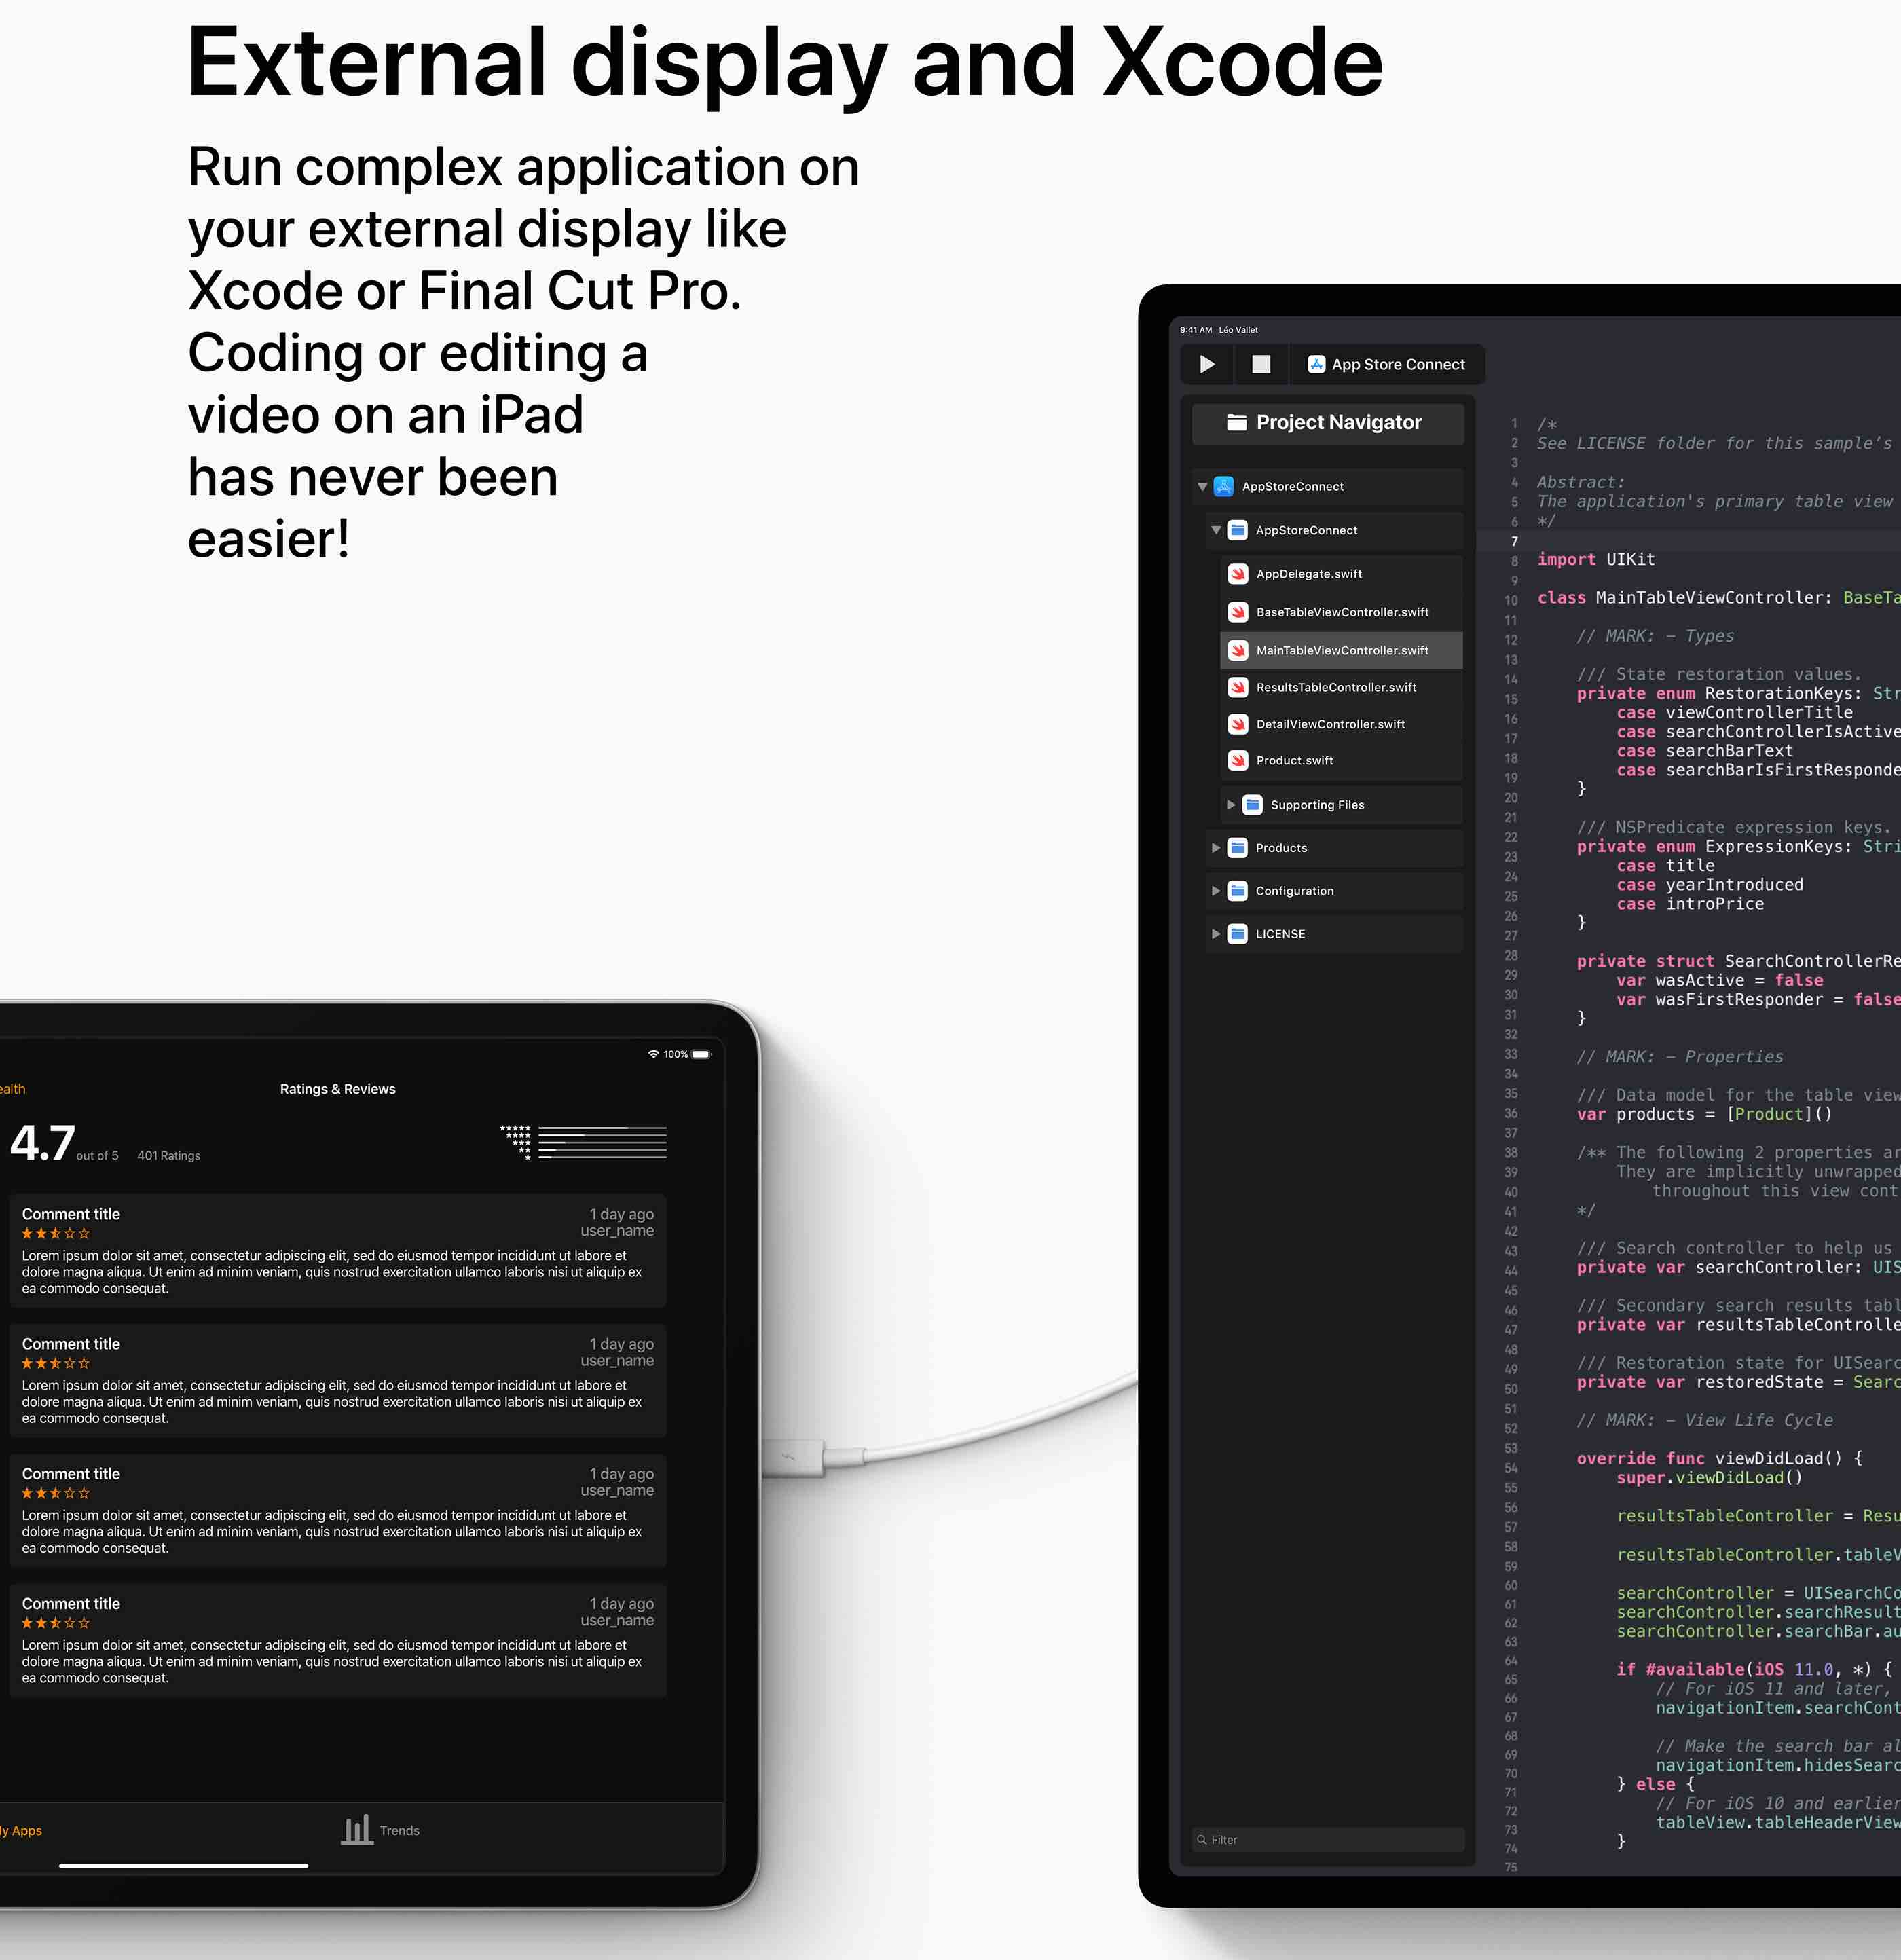Click the battery indicator on iPad
This screenshot has height=1960, width=1901.
701,1054
